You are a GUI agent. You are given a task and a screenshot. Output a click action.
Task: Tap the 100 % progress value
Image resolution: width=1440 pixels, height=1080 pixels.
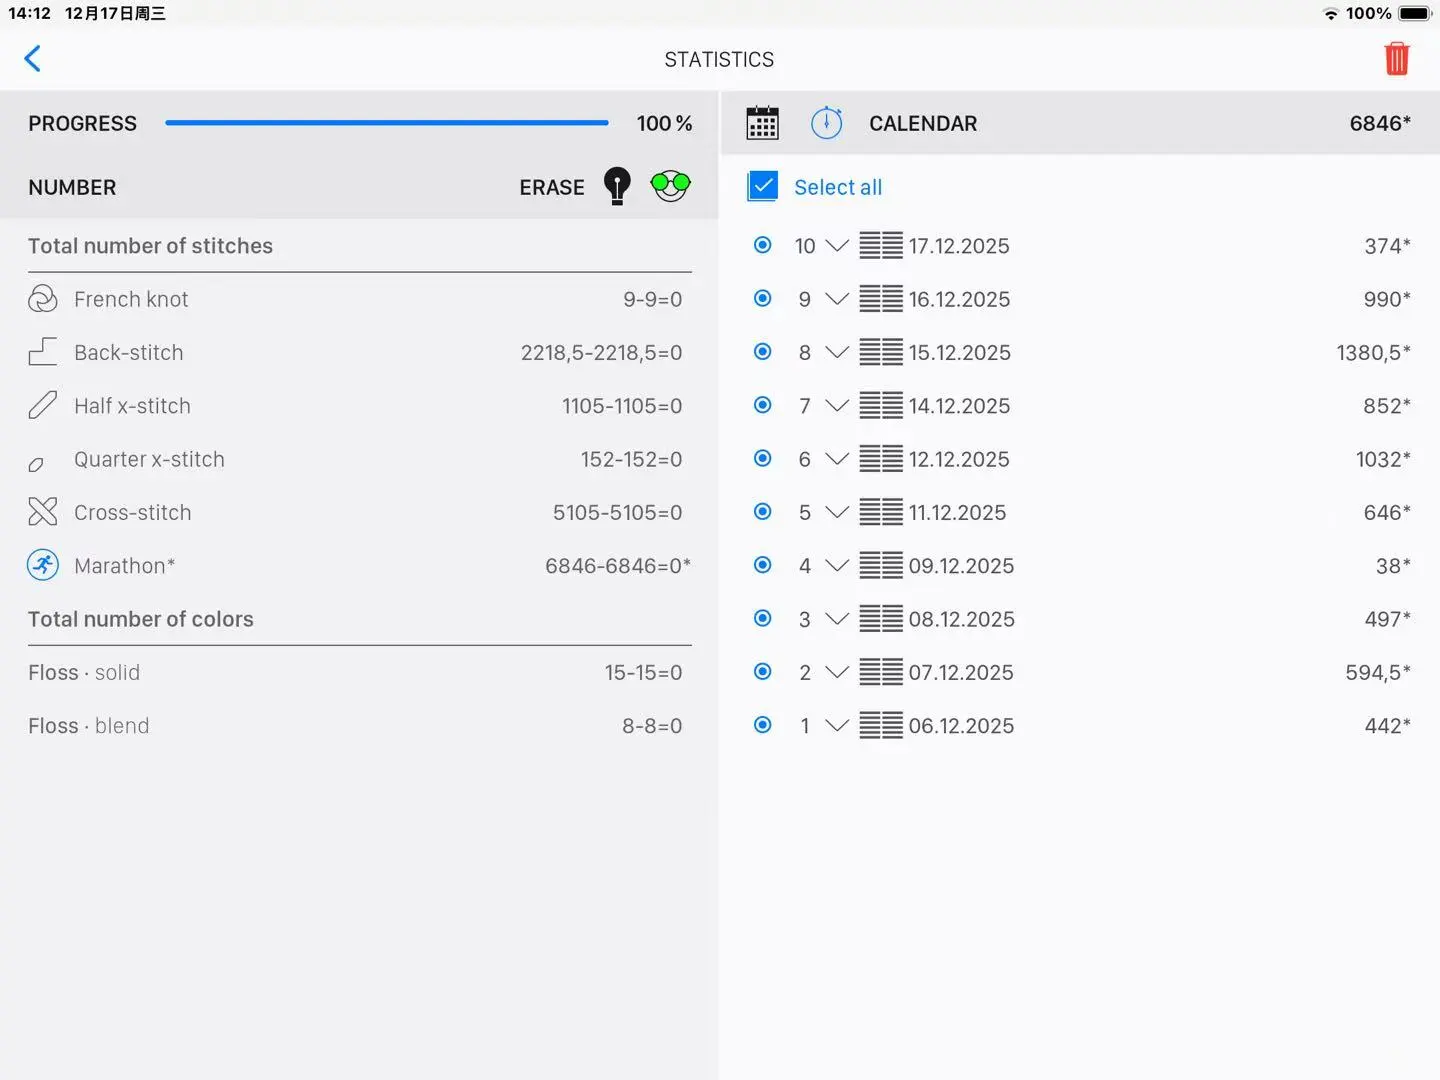pyautogui.click(x=664, y=123)
